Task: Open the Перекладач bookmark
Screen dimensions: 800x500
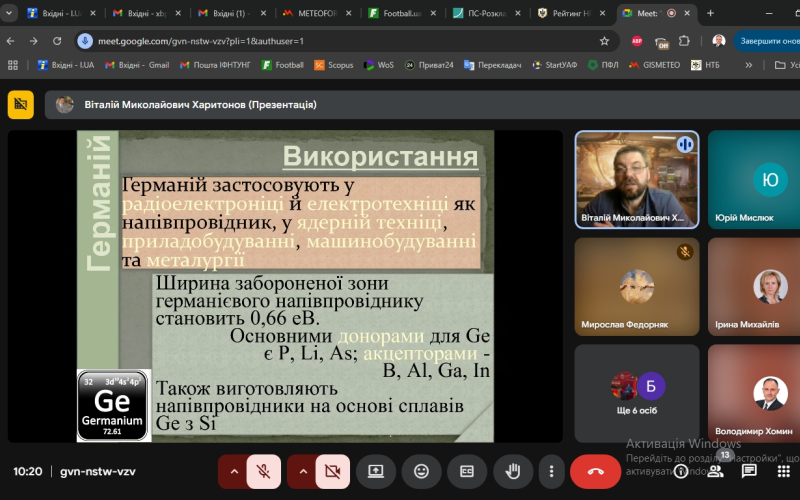Action: coord(492,65)
